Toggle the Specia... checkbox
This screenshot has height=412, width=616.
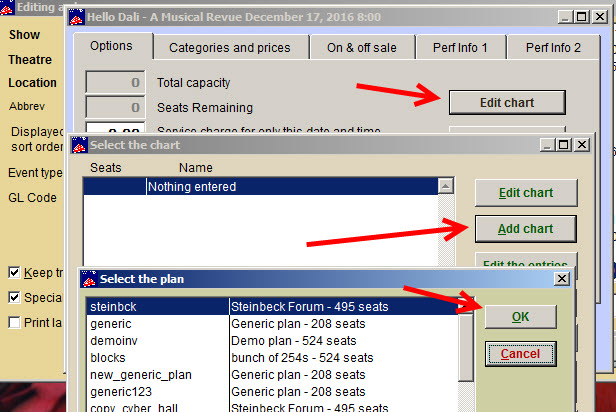point(14,297)
